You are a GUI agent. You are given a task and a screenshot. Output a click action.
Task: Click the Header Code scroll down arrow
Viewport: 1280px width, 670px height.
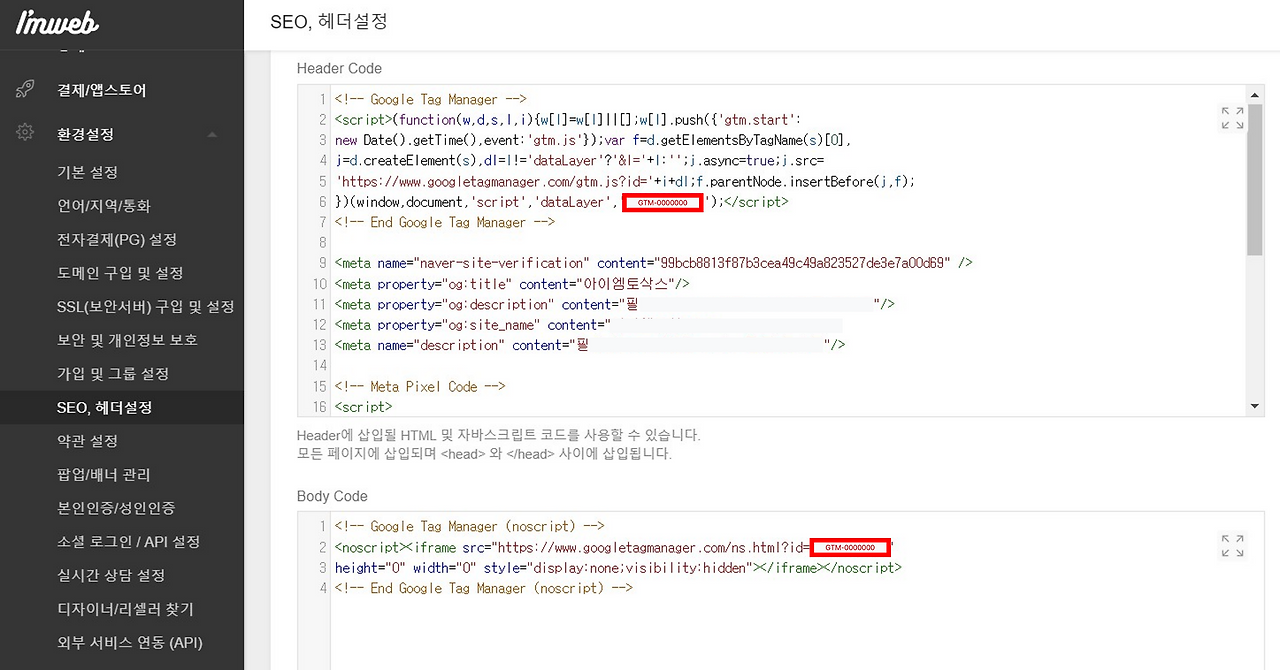(1255, 406)
